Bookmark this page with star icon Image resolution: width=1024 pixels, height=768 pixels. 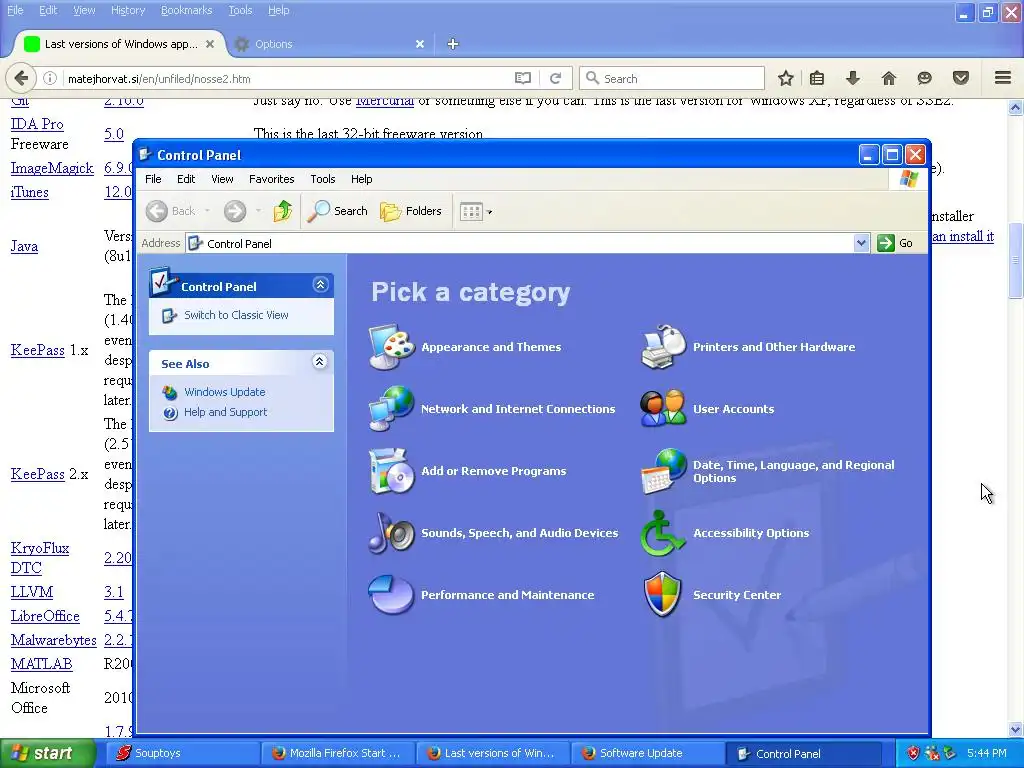click(x=786, y=78)
